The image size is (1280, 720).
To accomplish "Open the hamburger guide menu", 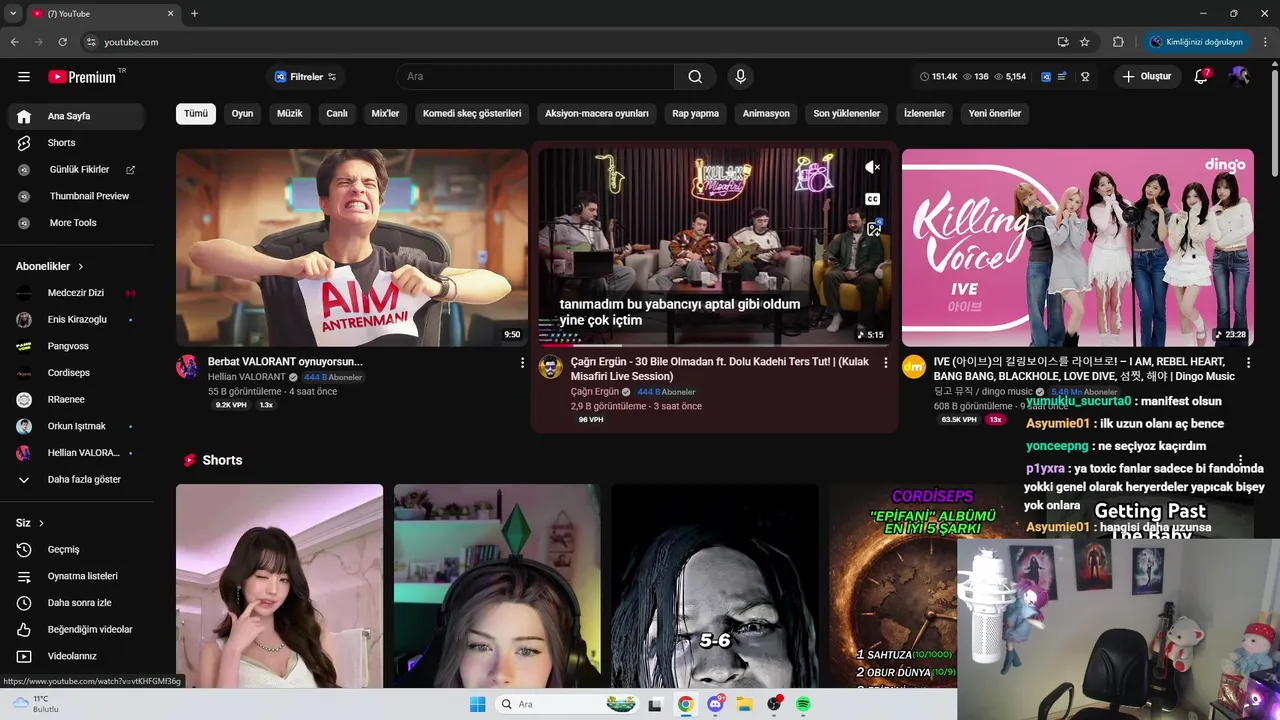I will (x=24, y=77).
